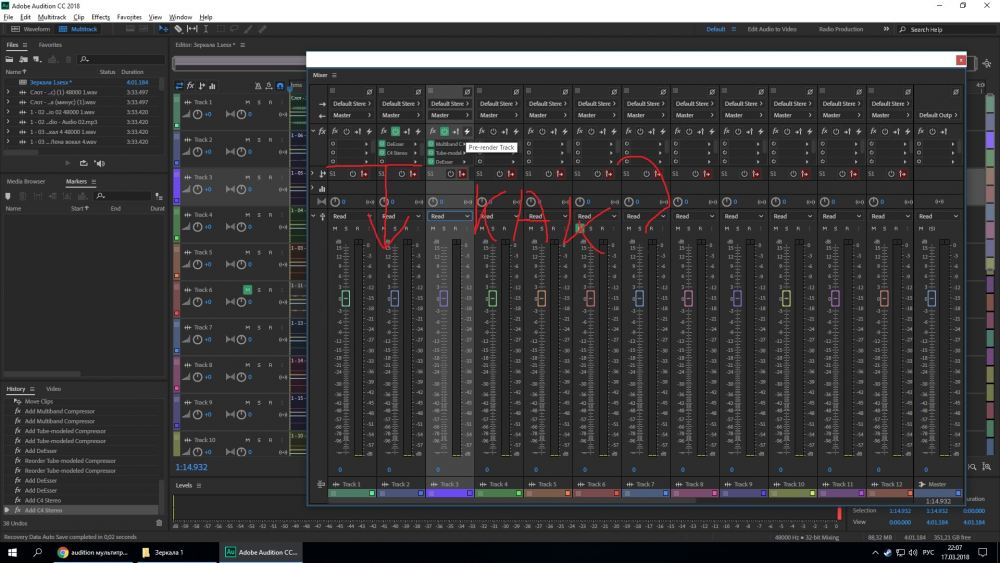
Task: Click Track 1 volume fader in Mixer
Action: (346, 298)
